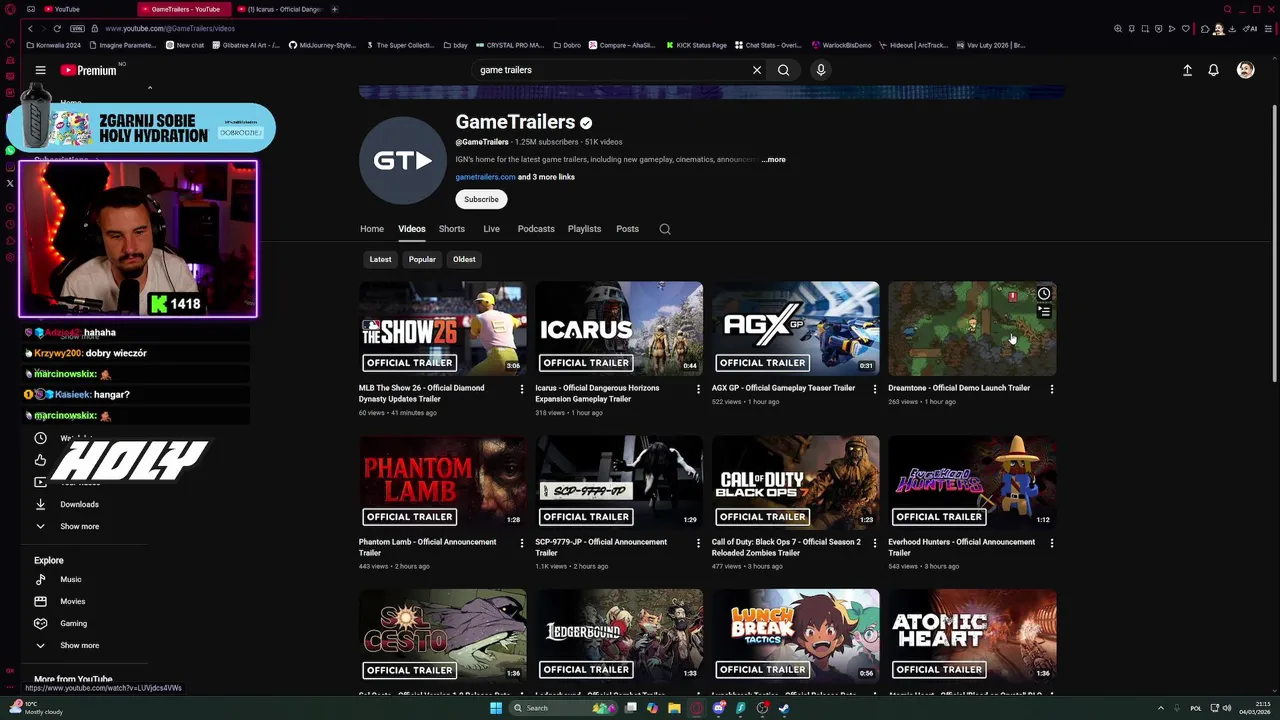Open the browser easy setup menu icon
This screenshot has height=720, width=1280.
click(1269, 29)
